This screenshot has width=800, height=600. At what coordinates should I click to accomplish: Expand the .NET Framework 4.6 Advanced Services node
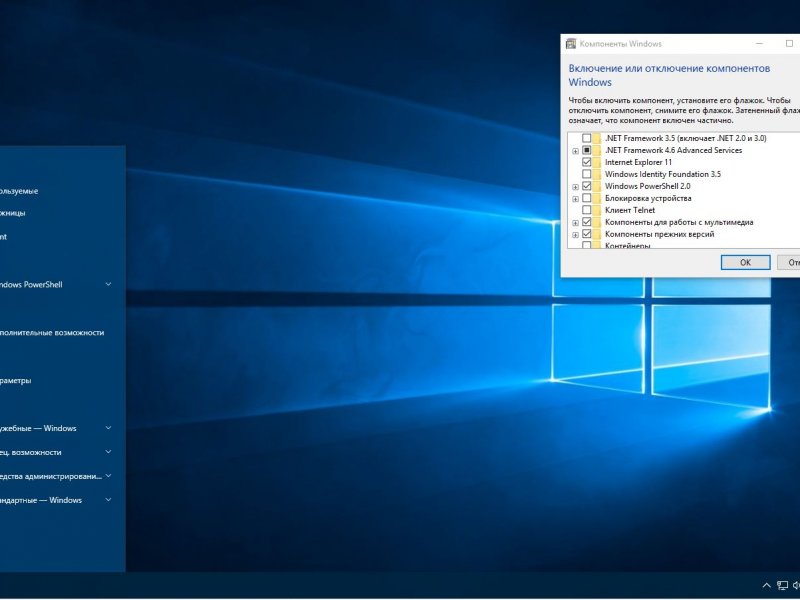pyautogui.click(x=576, y=151)
